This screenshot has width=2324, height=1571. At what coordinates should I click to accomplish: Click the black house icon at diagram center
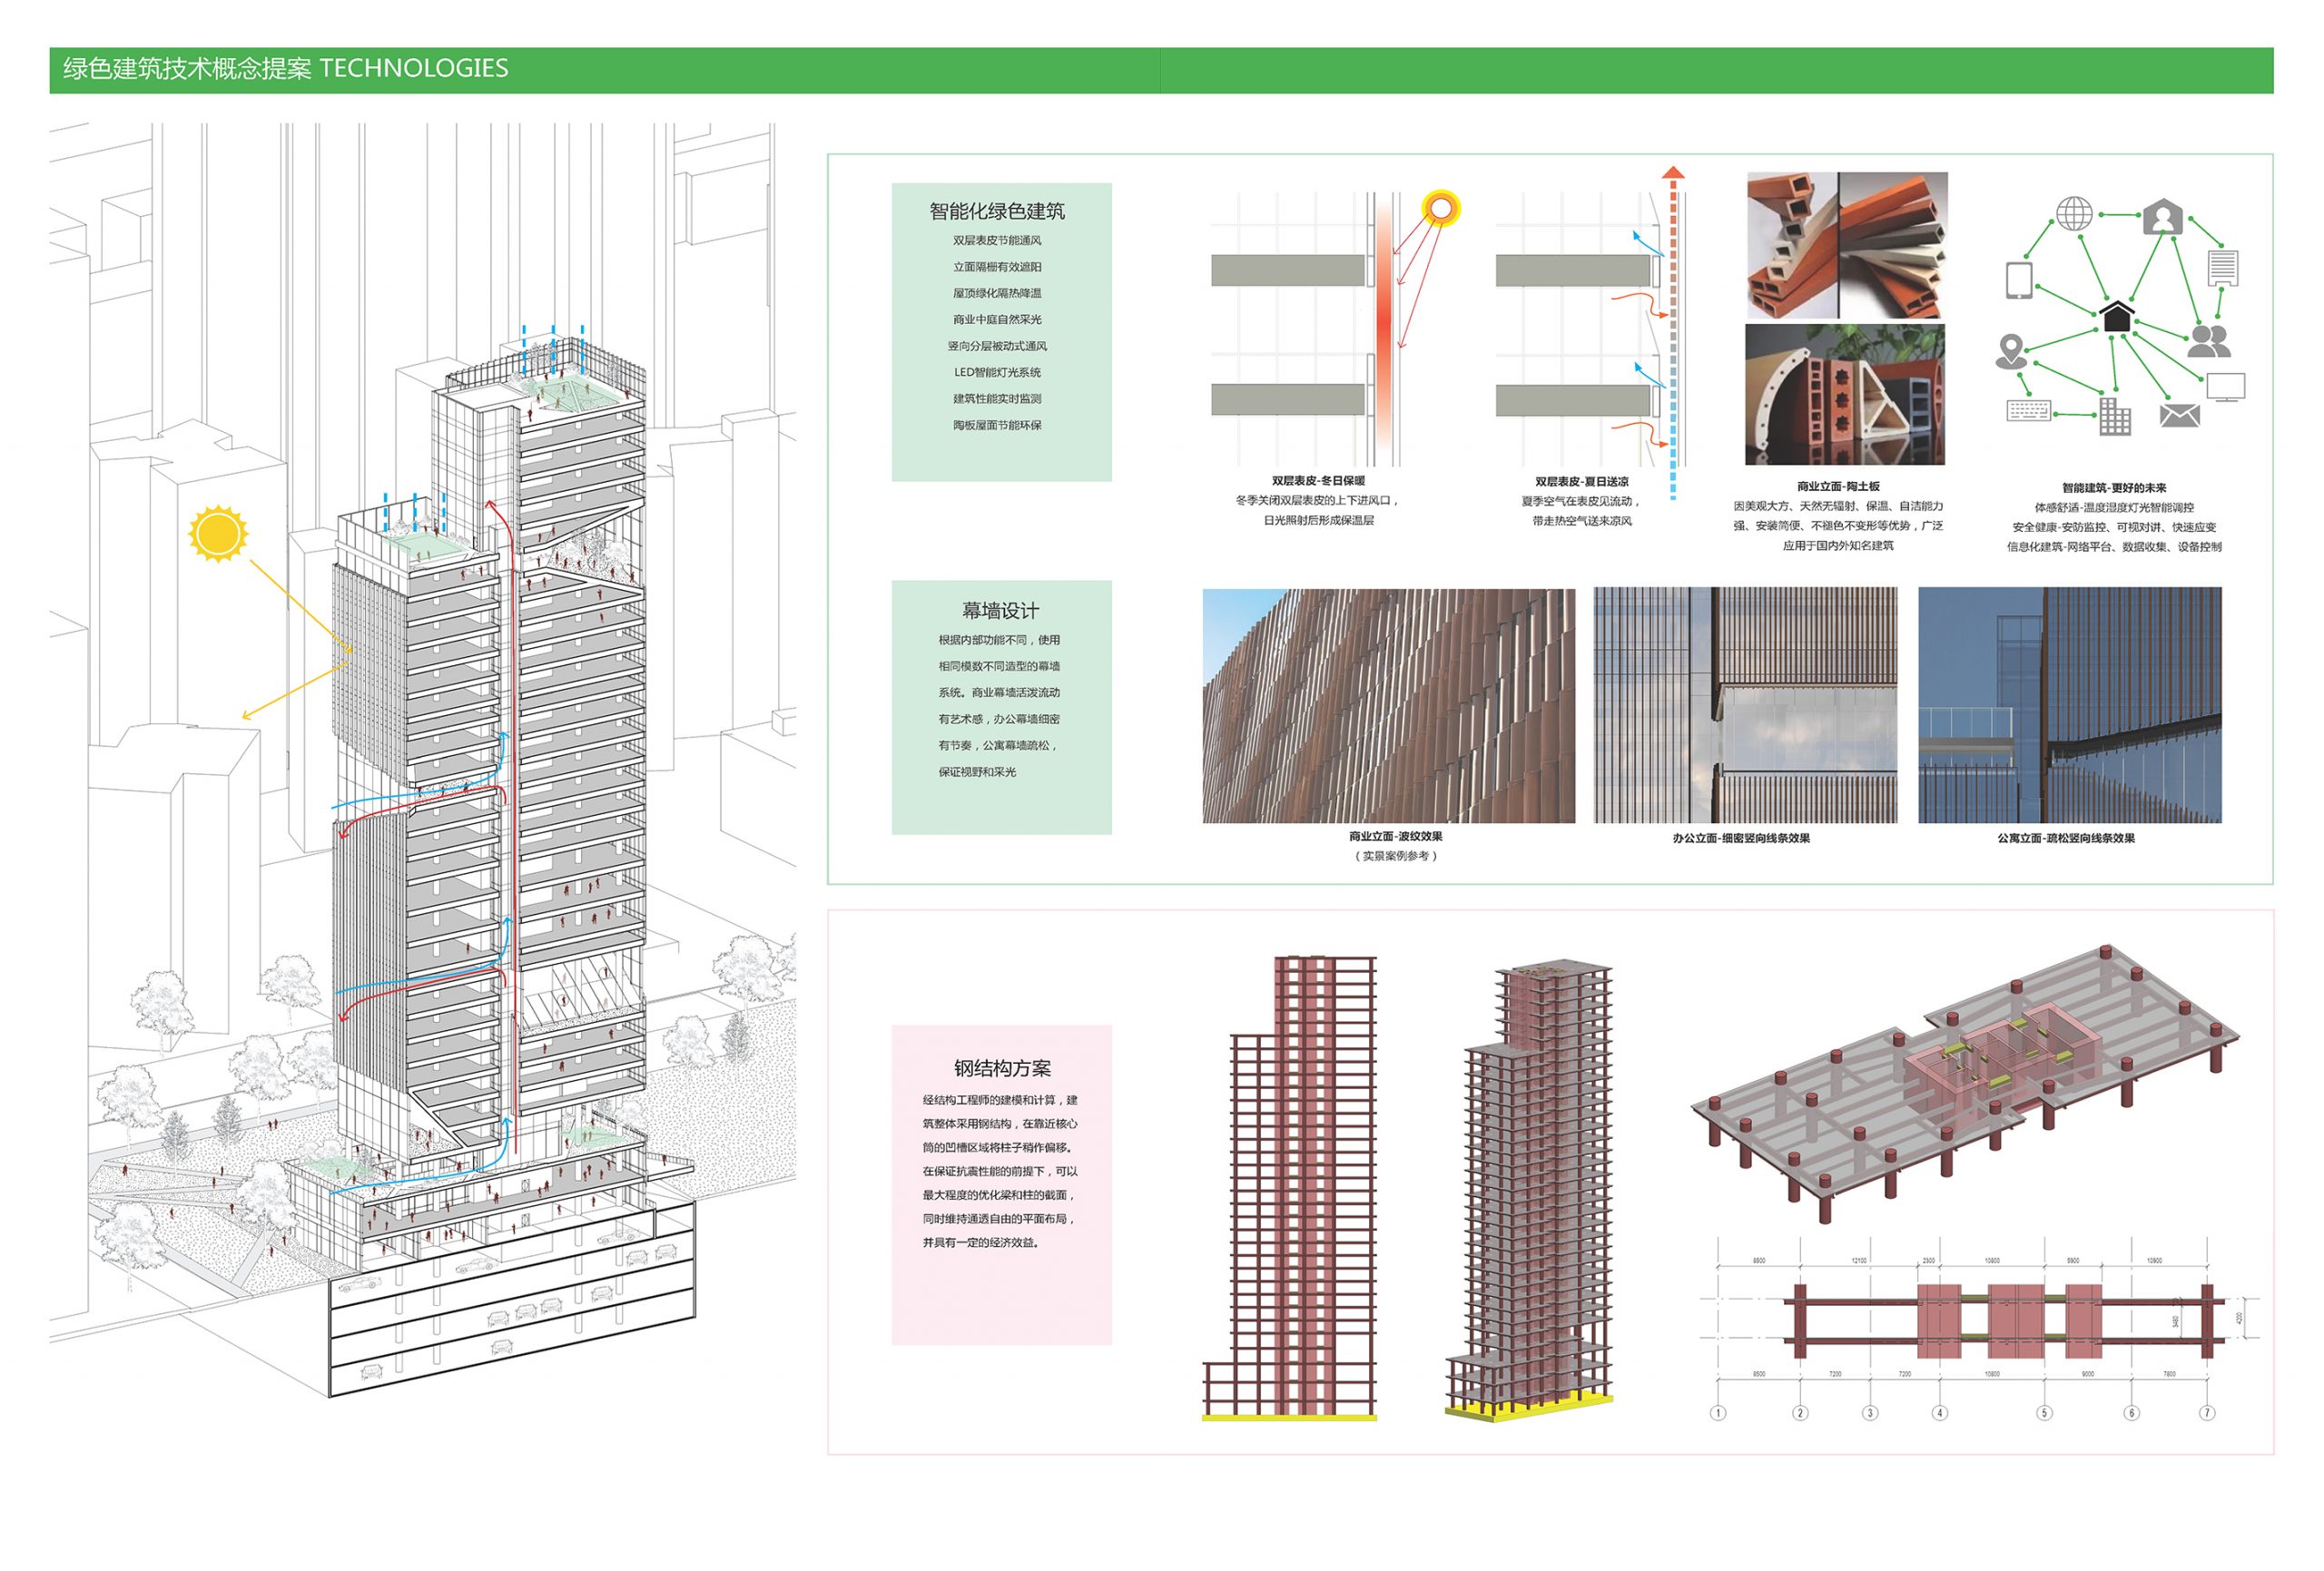point(2116,317)
